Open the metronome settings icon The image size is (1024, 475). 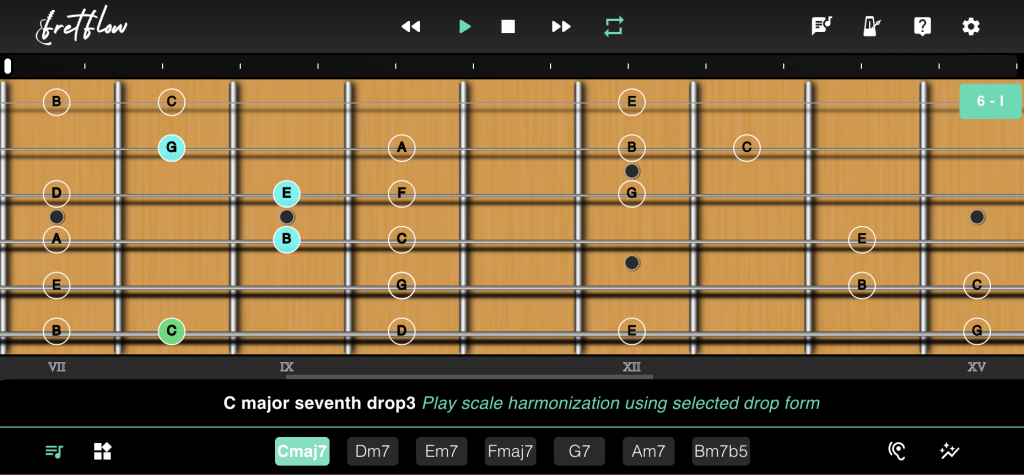[871, 26]
